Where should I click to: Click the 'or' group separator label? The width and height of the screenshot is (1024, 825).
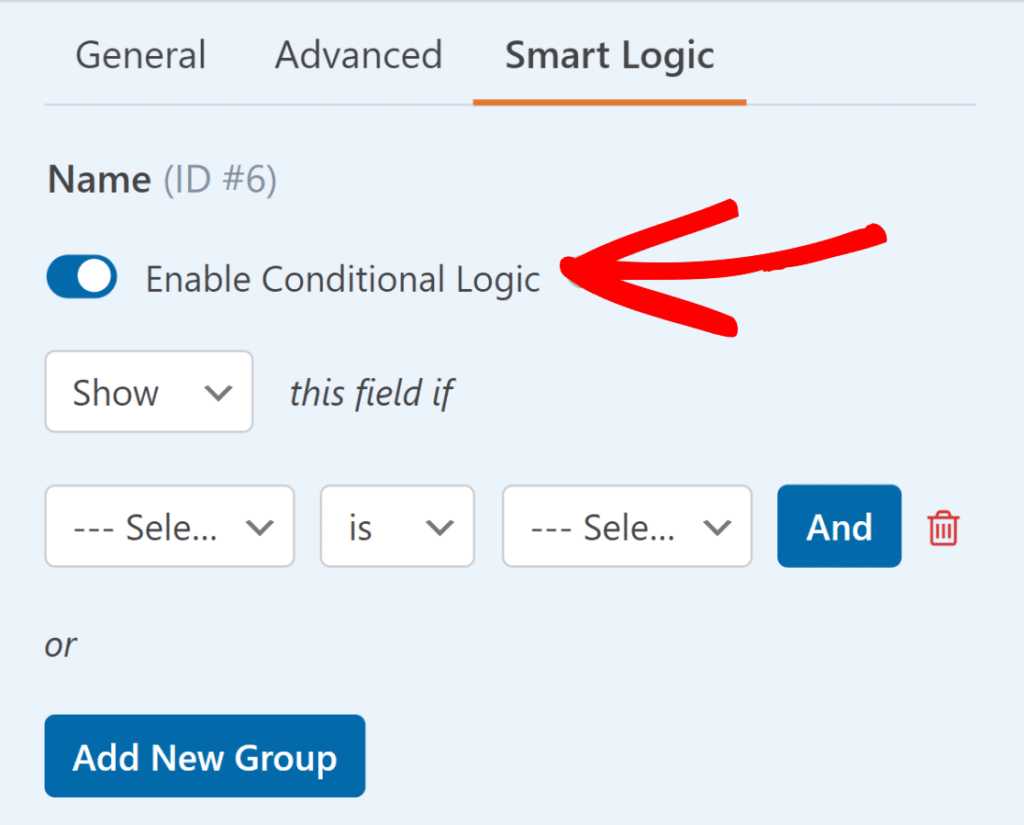point(60,645)
